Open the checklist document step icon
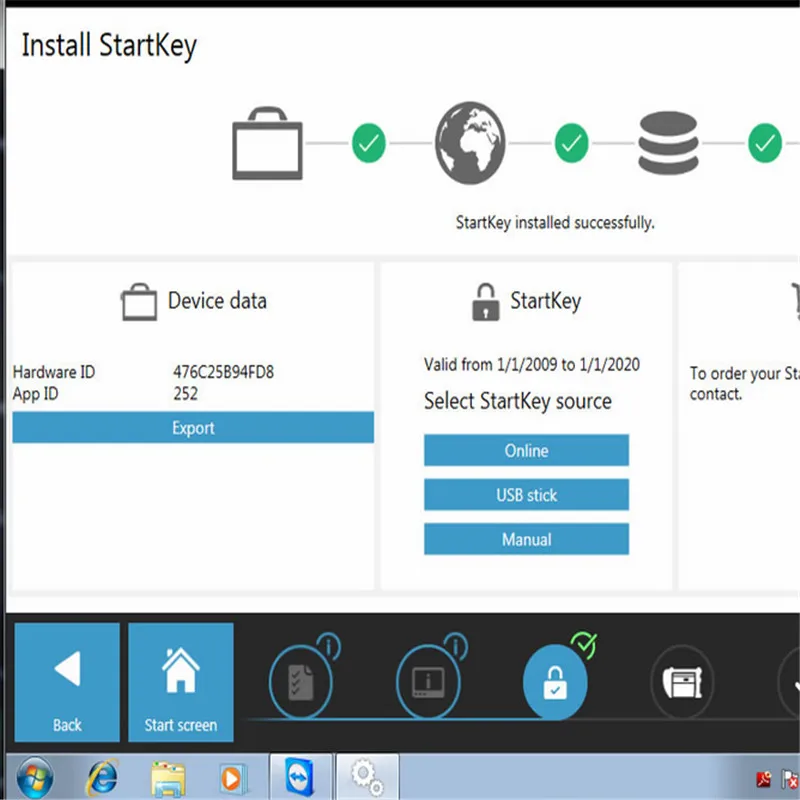The width and height of the screenshot is (800, 800). tap(301, 682)
